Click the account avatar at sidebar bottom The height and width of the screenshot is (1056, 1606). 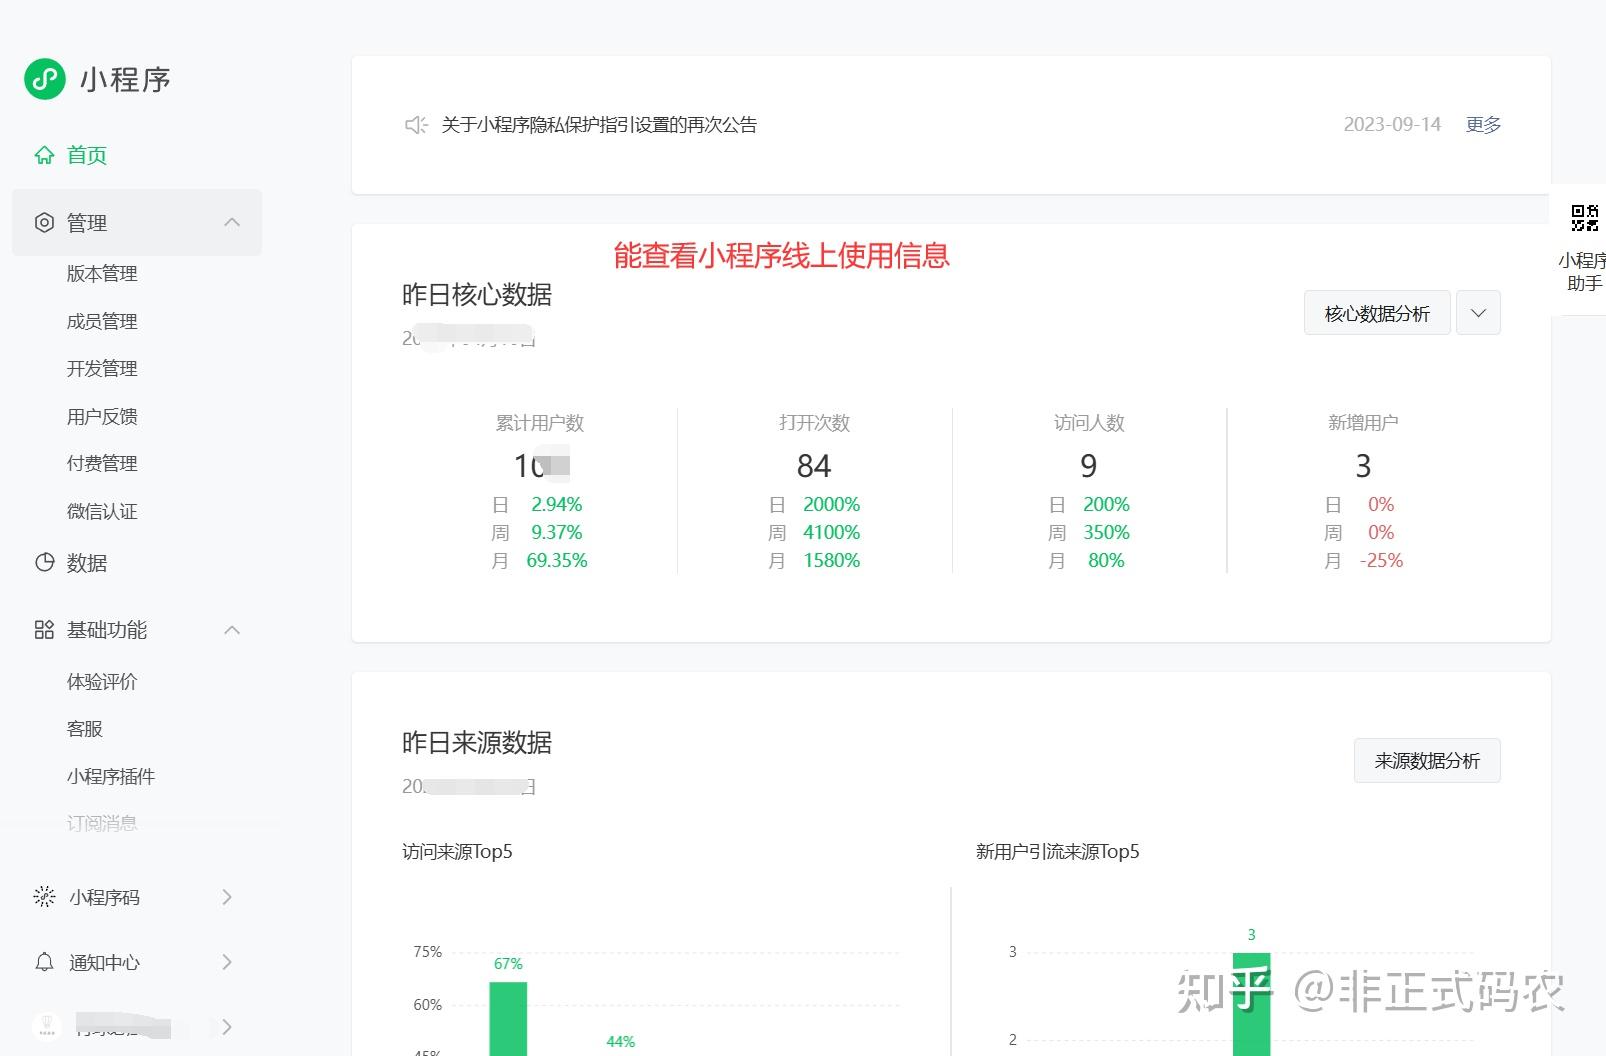pos(47,1026)
